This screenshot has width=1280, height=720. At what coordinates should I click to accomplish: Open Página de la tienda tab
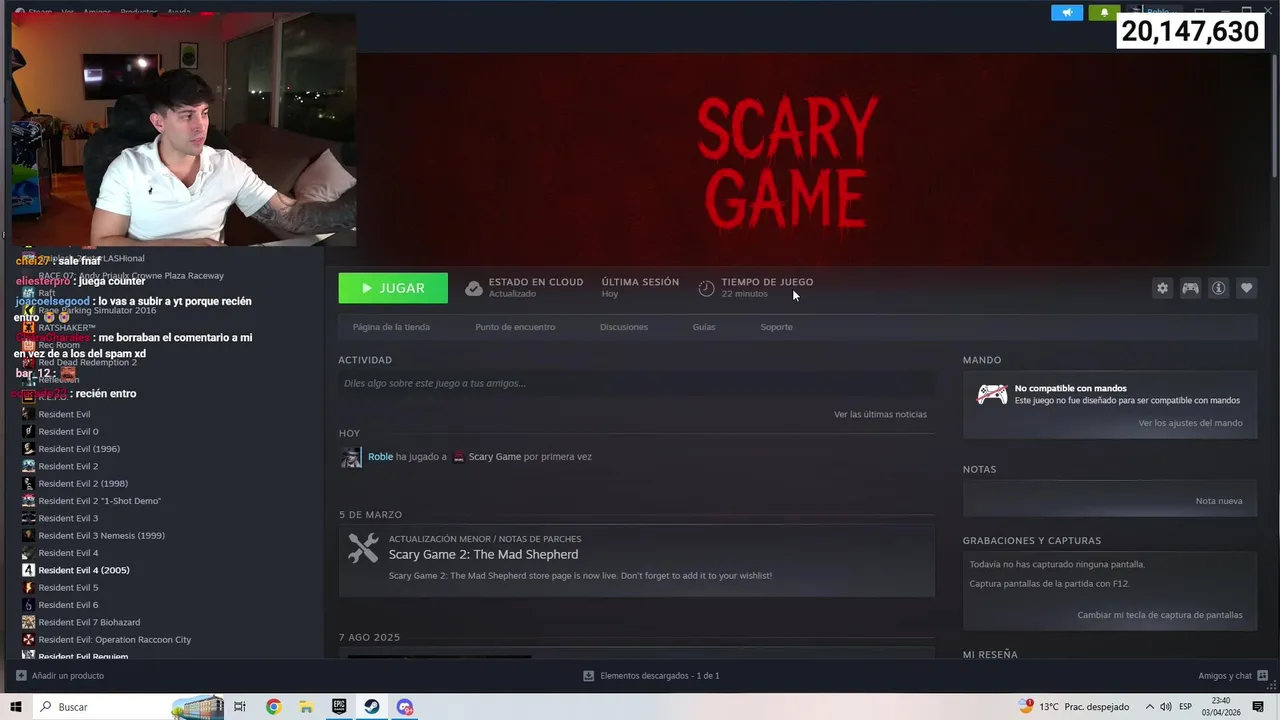click(x=391, y=327)
